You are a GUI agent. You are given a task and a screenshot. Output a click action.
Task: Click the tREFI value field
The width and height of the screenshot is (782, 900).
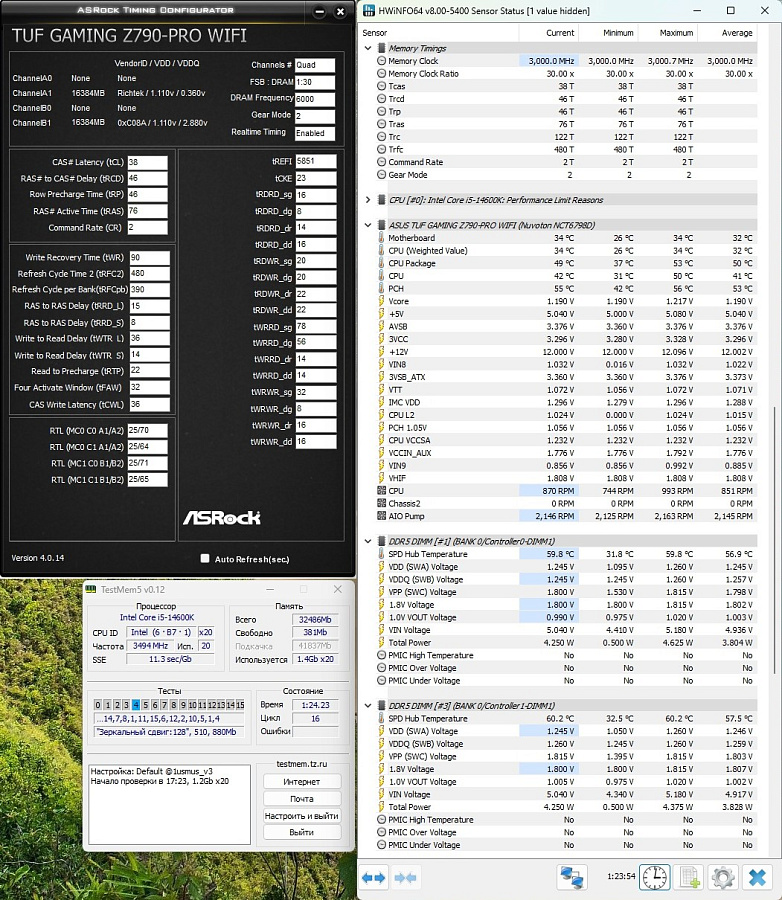[315, 161]
